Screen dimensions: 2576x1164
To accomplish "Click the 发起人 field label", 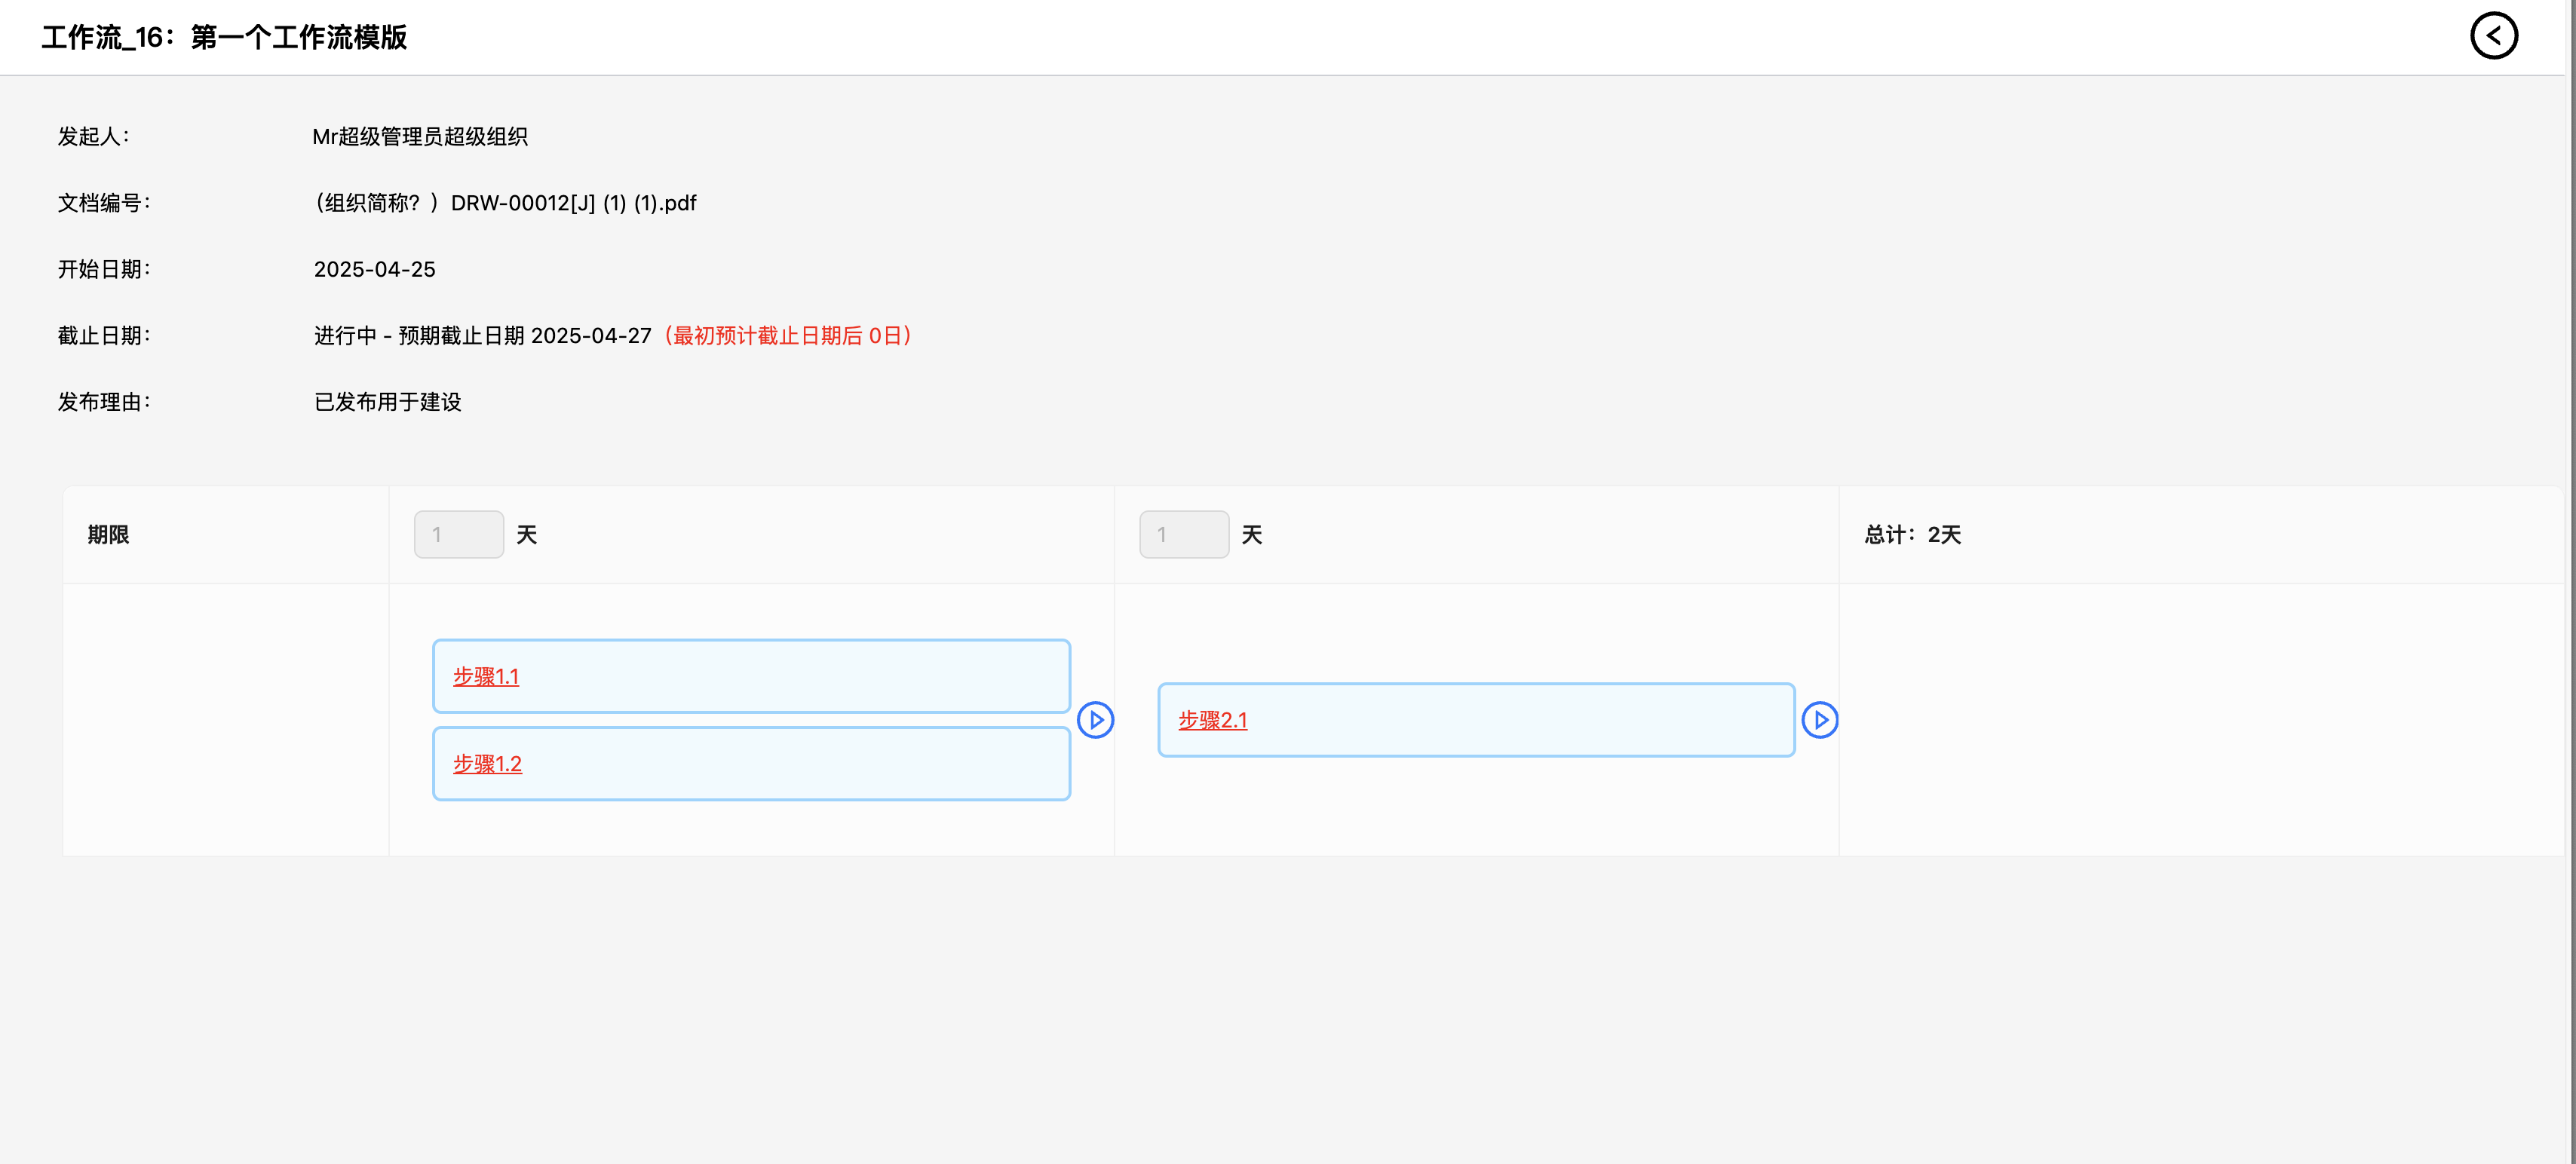I will pyautogui.click(x=93, y=137).
